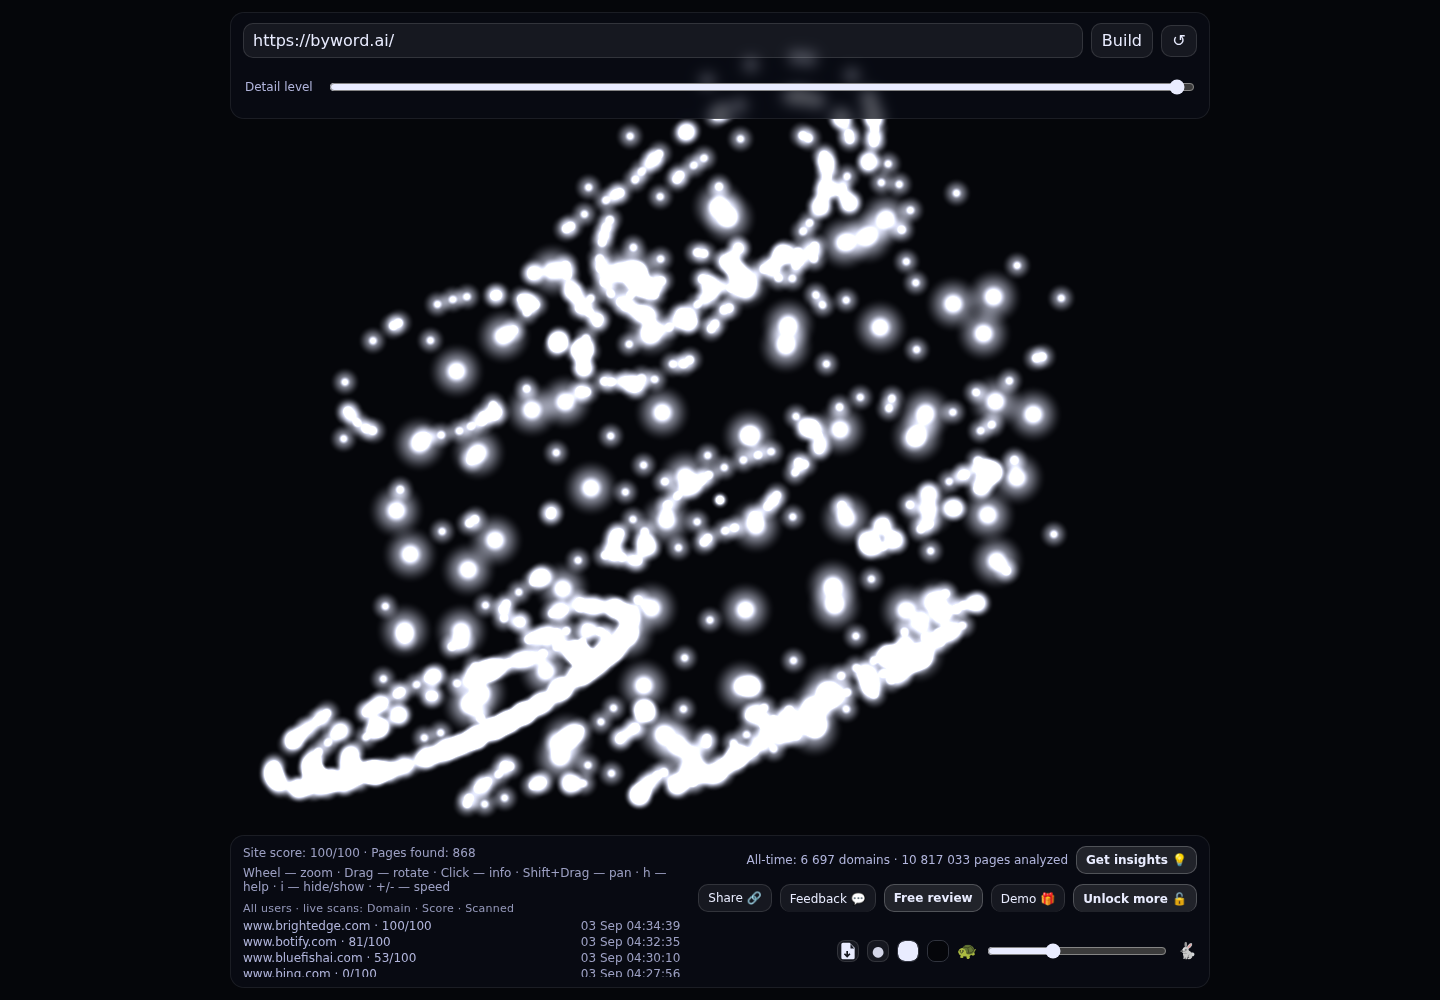1440x1000 pixels.
Task: Click the timestamp '03 Sep 04:32:35'
Action: [630, 942]
